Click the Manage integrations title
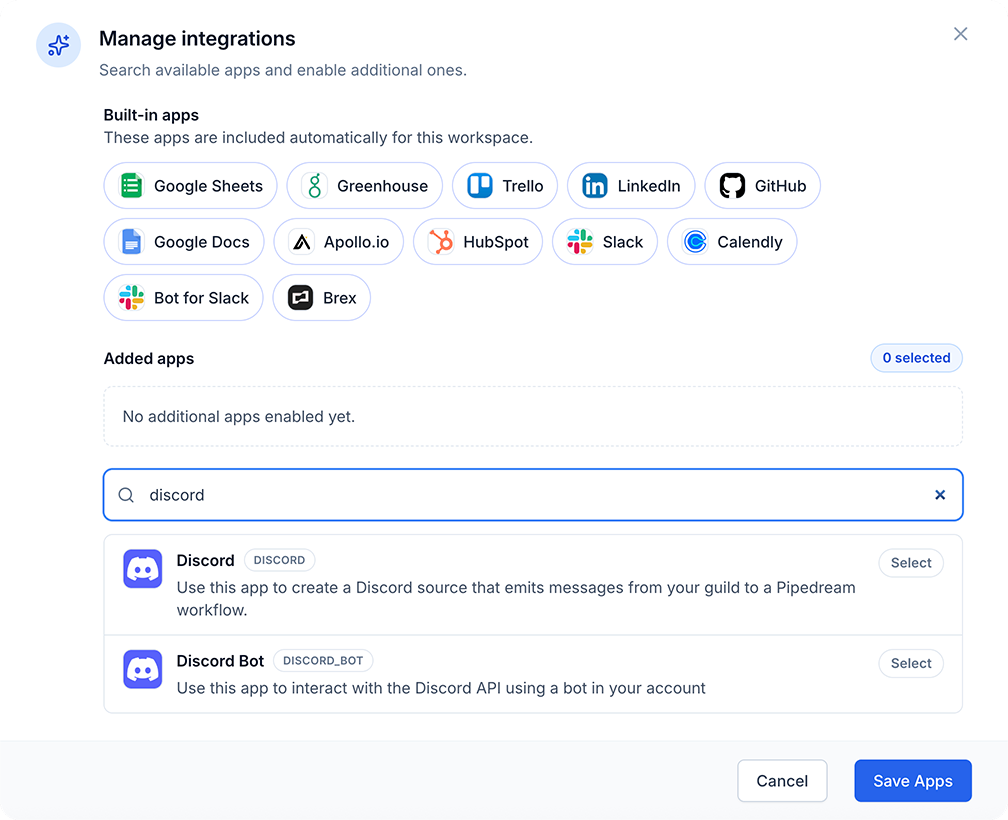The height and width of the screenshot is (820, 1008). [x=197, y=39]
